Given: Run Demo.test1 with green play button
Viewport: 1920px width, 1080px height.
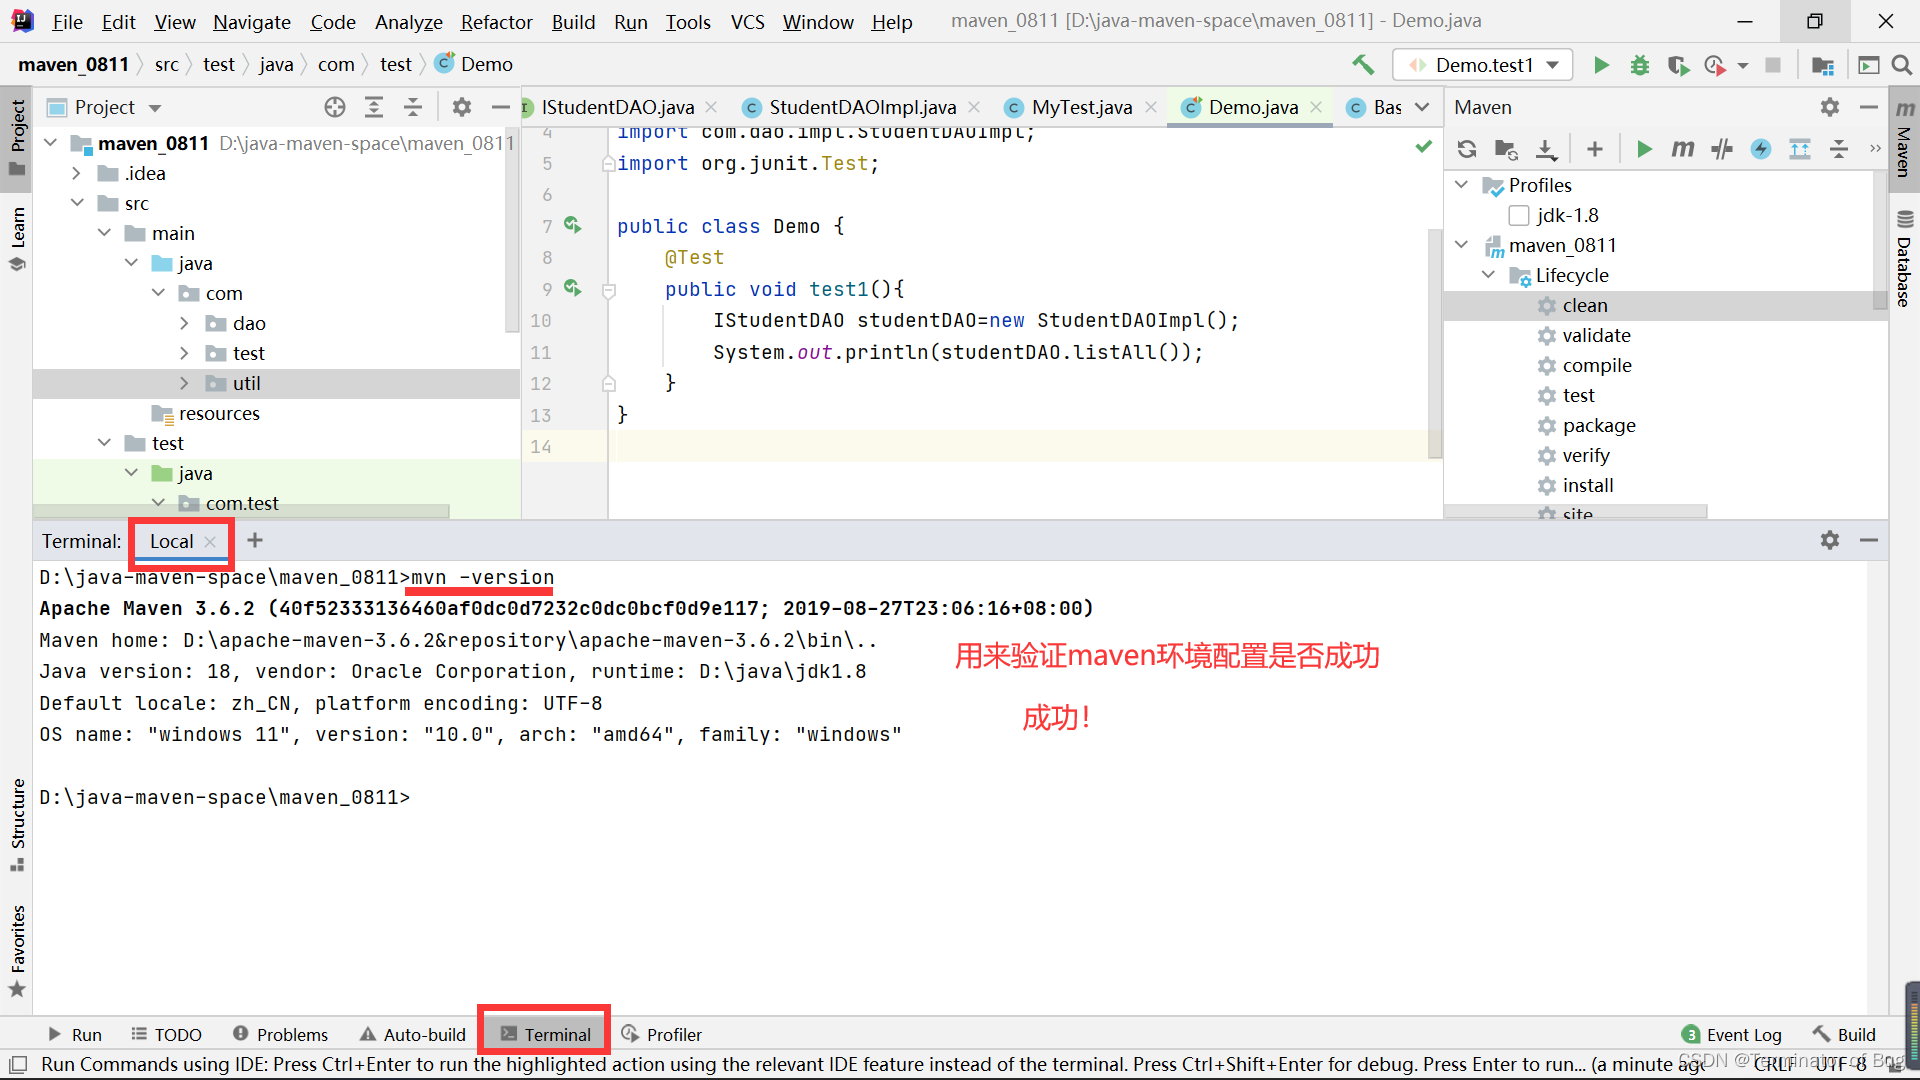Looking at the screenshot, I should pyautogui.click(x=1601, y=65).
